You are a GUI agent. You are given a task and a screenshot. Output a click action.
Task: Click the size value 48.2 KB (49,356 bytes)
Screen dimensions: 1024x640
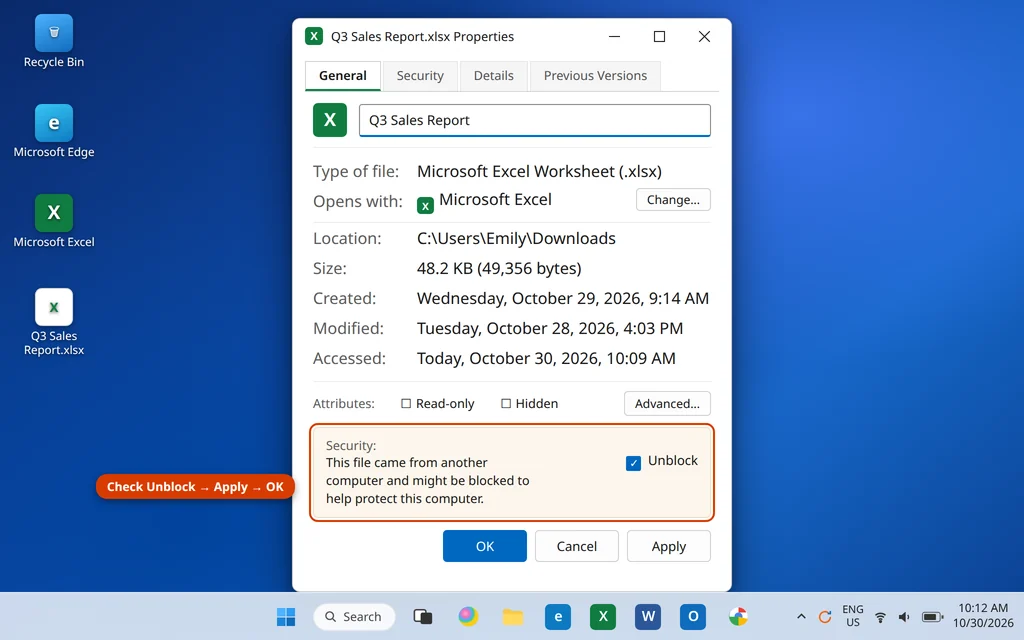tap(499, 268)
